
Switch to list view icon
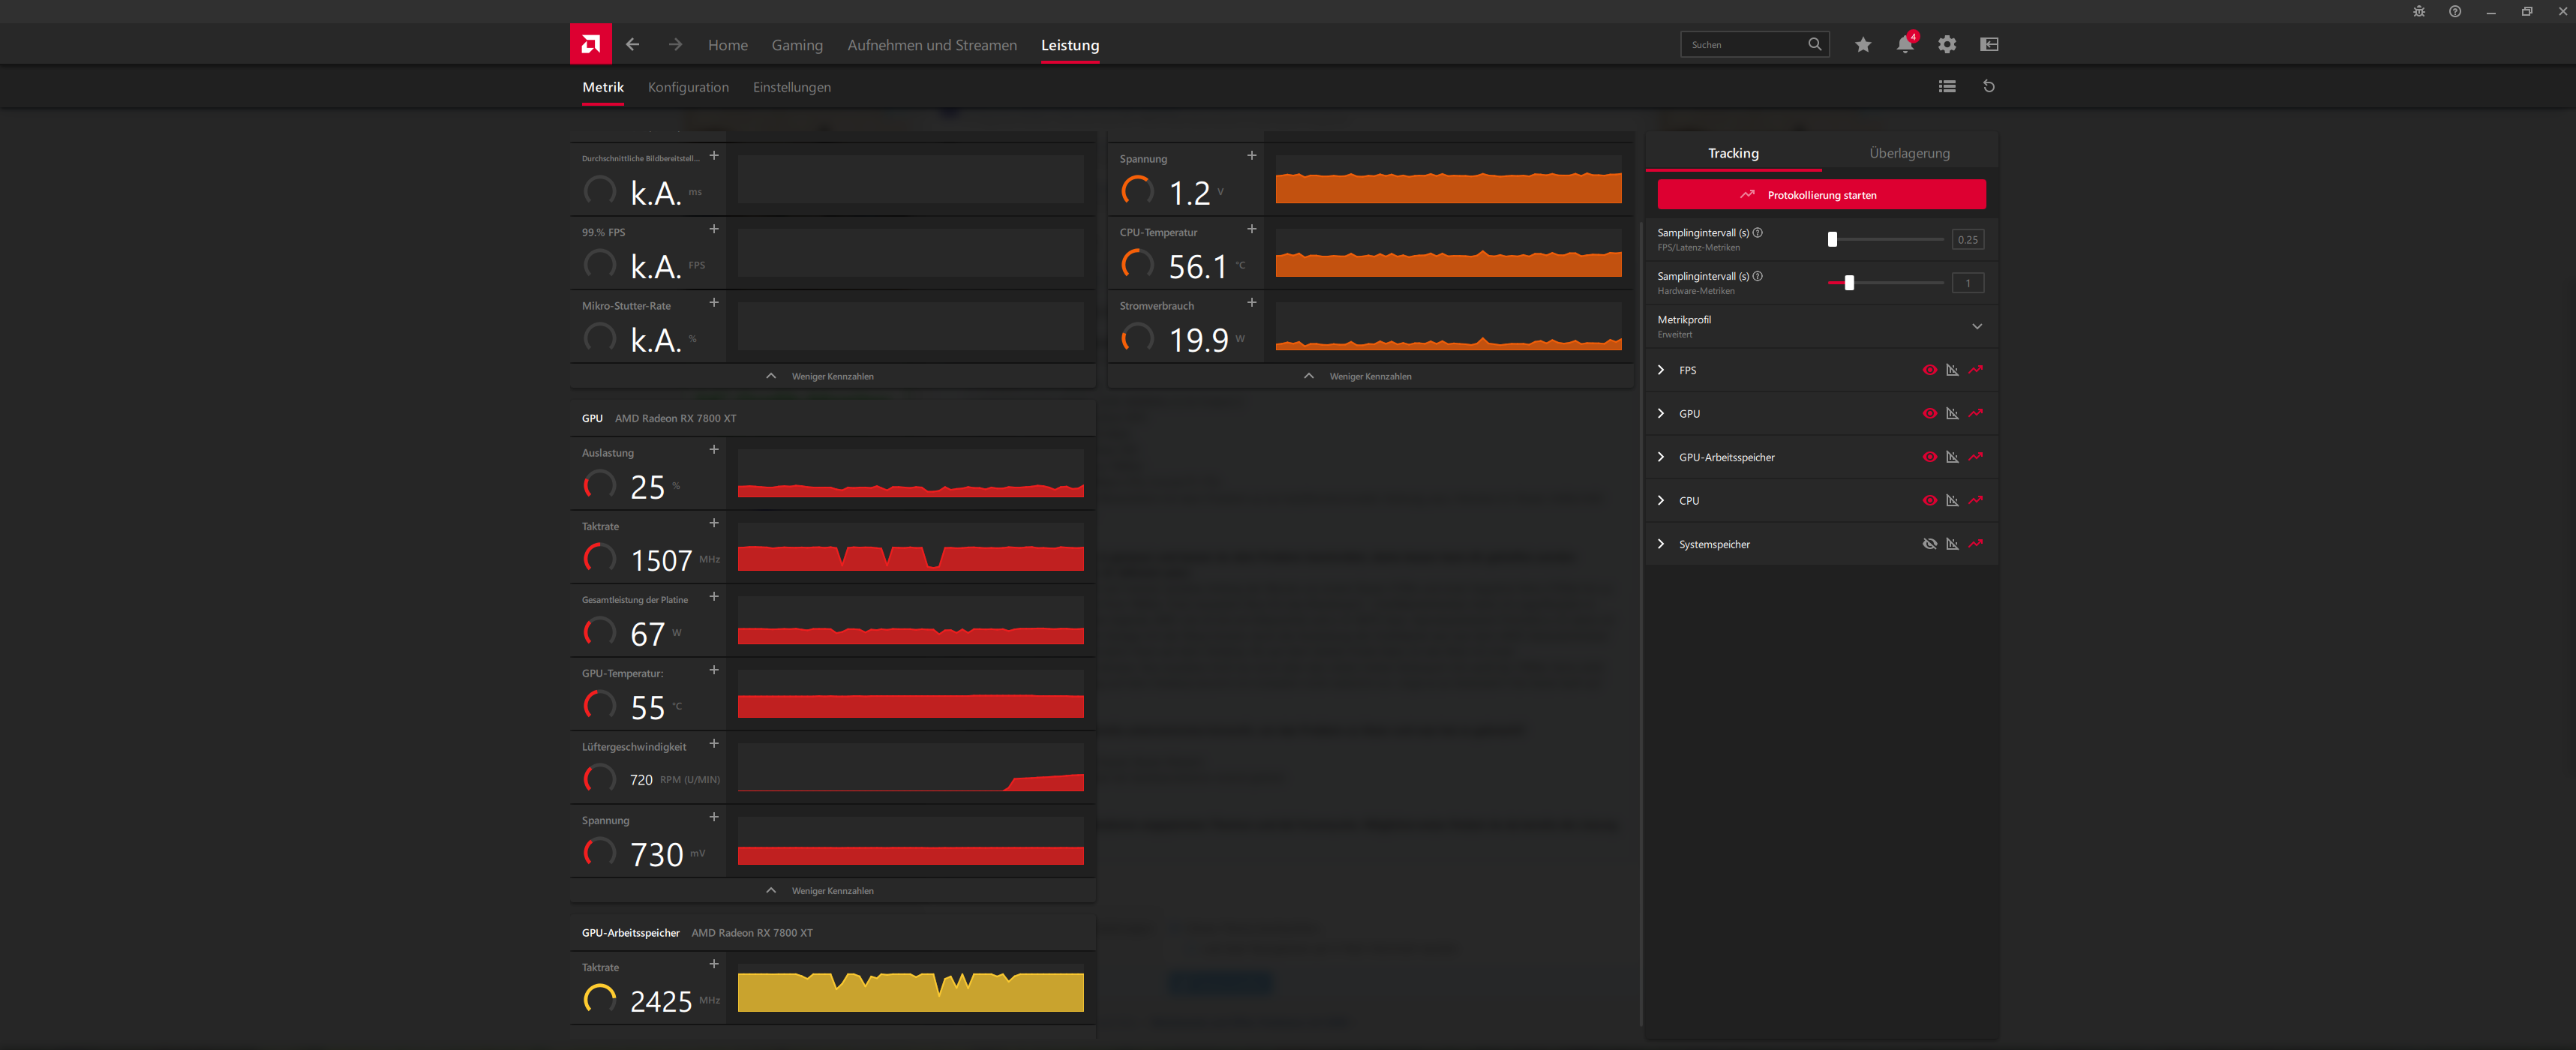click(x=1946, y=87)
